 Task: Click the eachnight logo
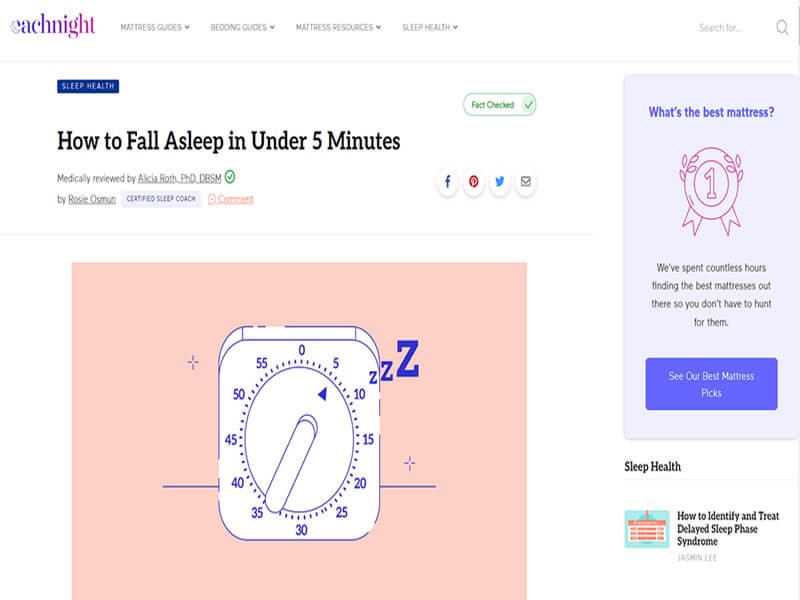pos(53,25)
